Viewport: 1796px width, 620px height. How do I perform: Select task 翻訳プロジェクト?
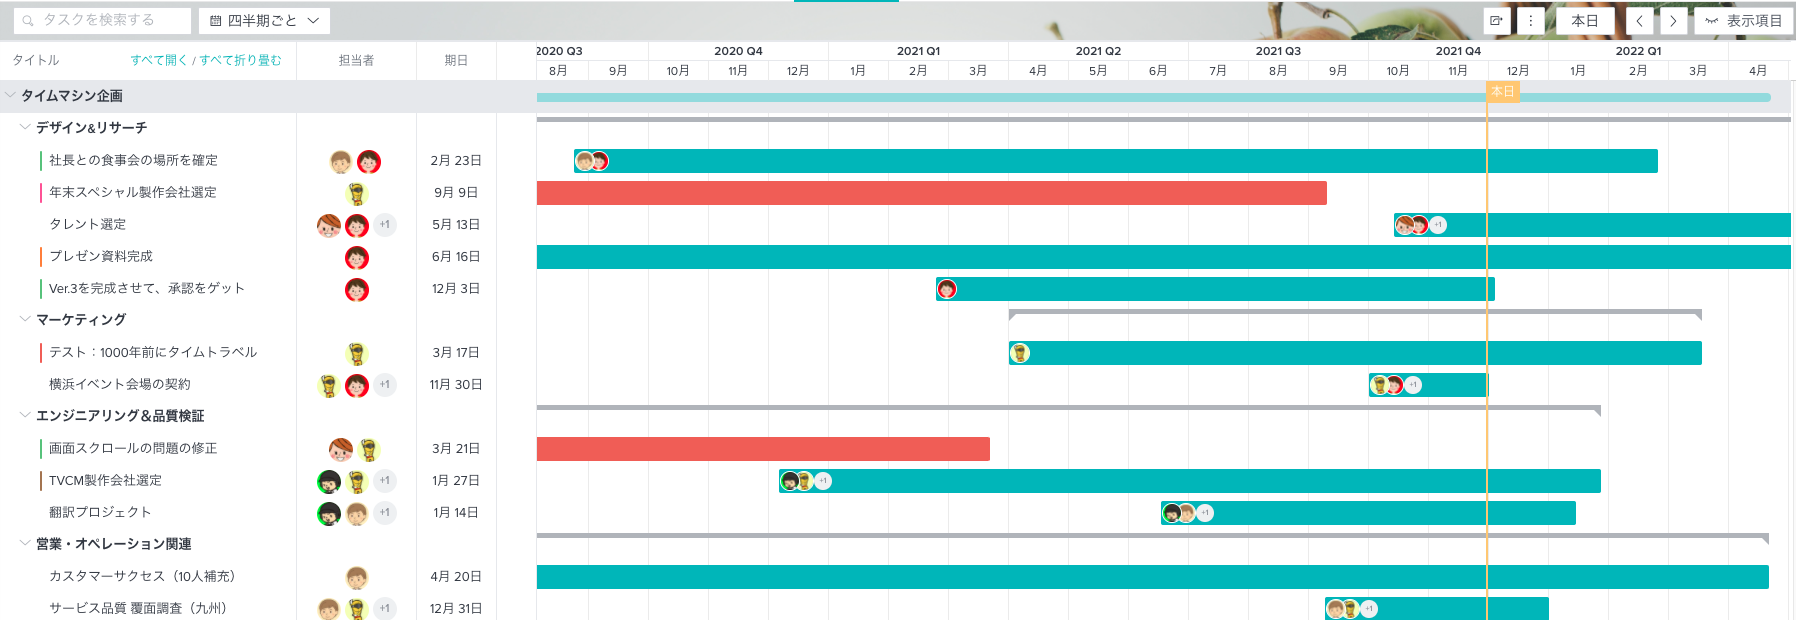coord(100,512)
